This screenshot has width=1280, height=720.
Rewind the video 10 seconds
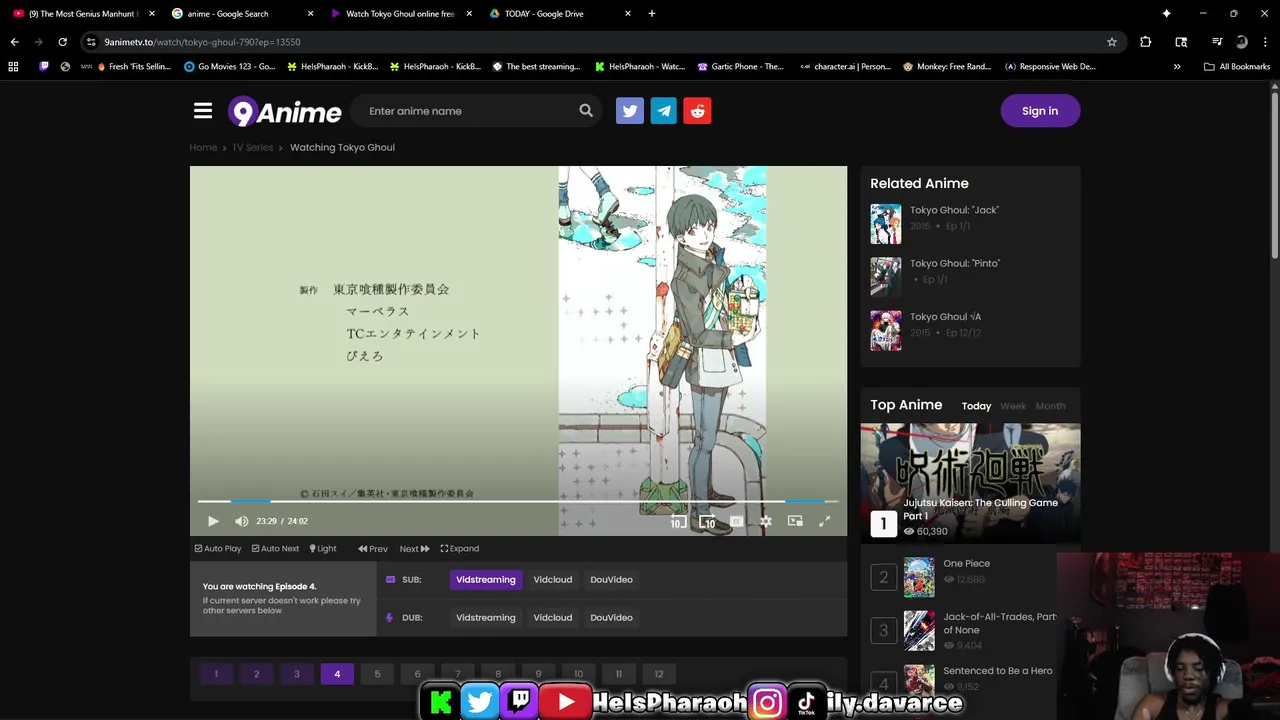pyautogui.click(x=678, y=521)
